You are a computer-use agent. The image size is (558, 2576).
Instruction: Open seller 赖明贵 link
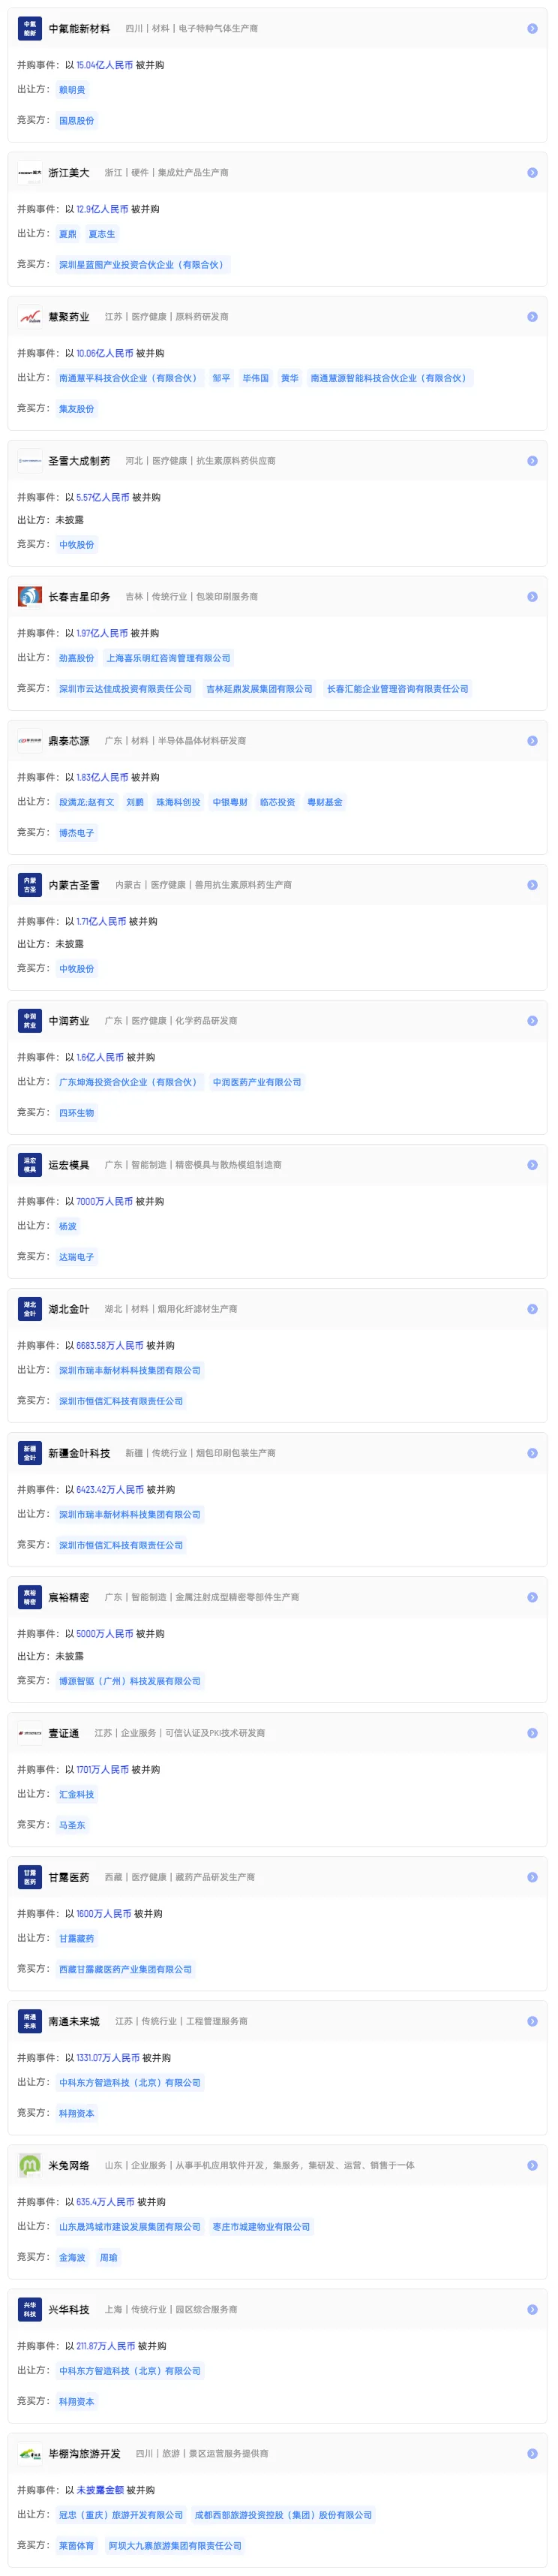pos(72,90)
